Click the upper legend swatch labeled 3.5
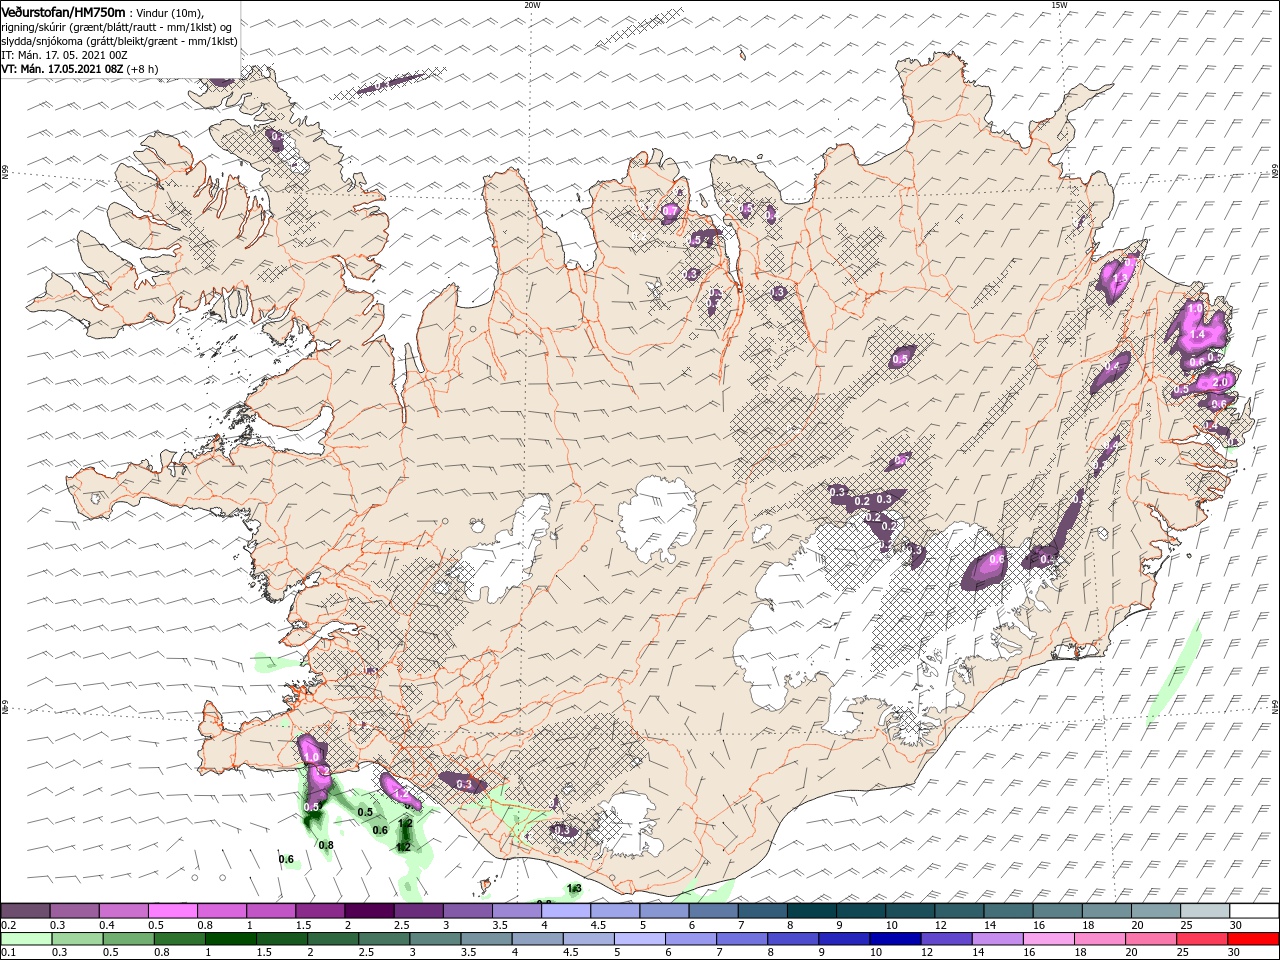The height and width of the screenshot is (960, 1280). tap(516, 910)
